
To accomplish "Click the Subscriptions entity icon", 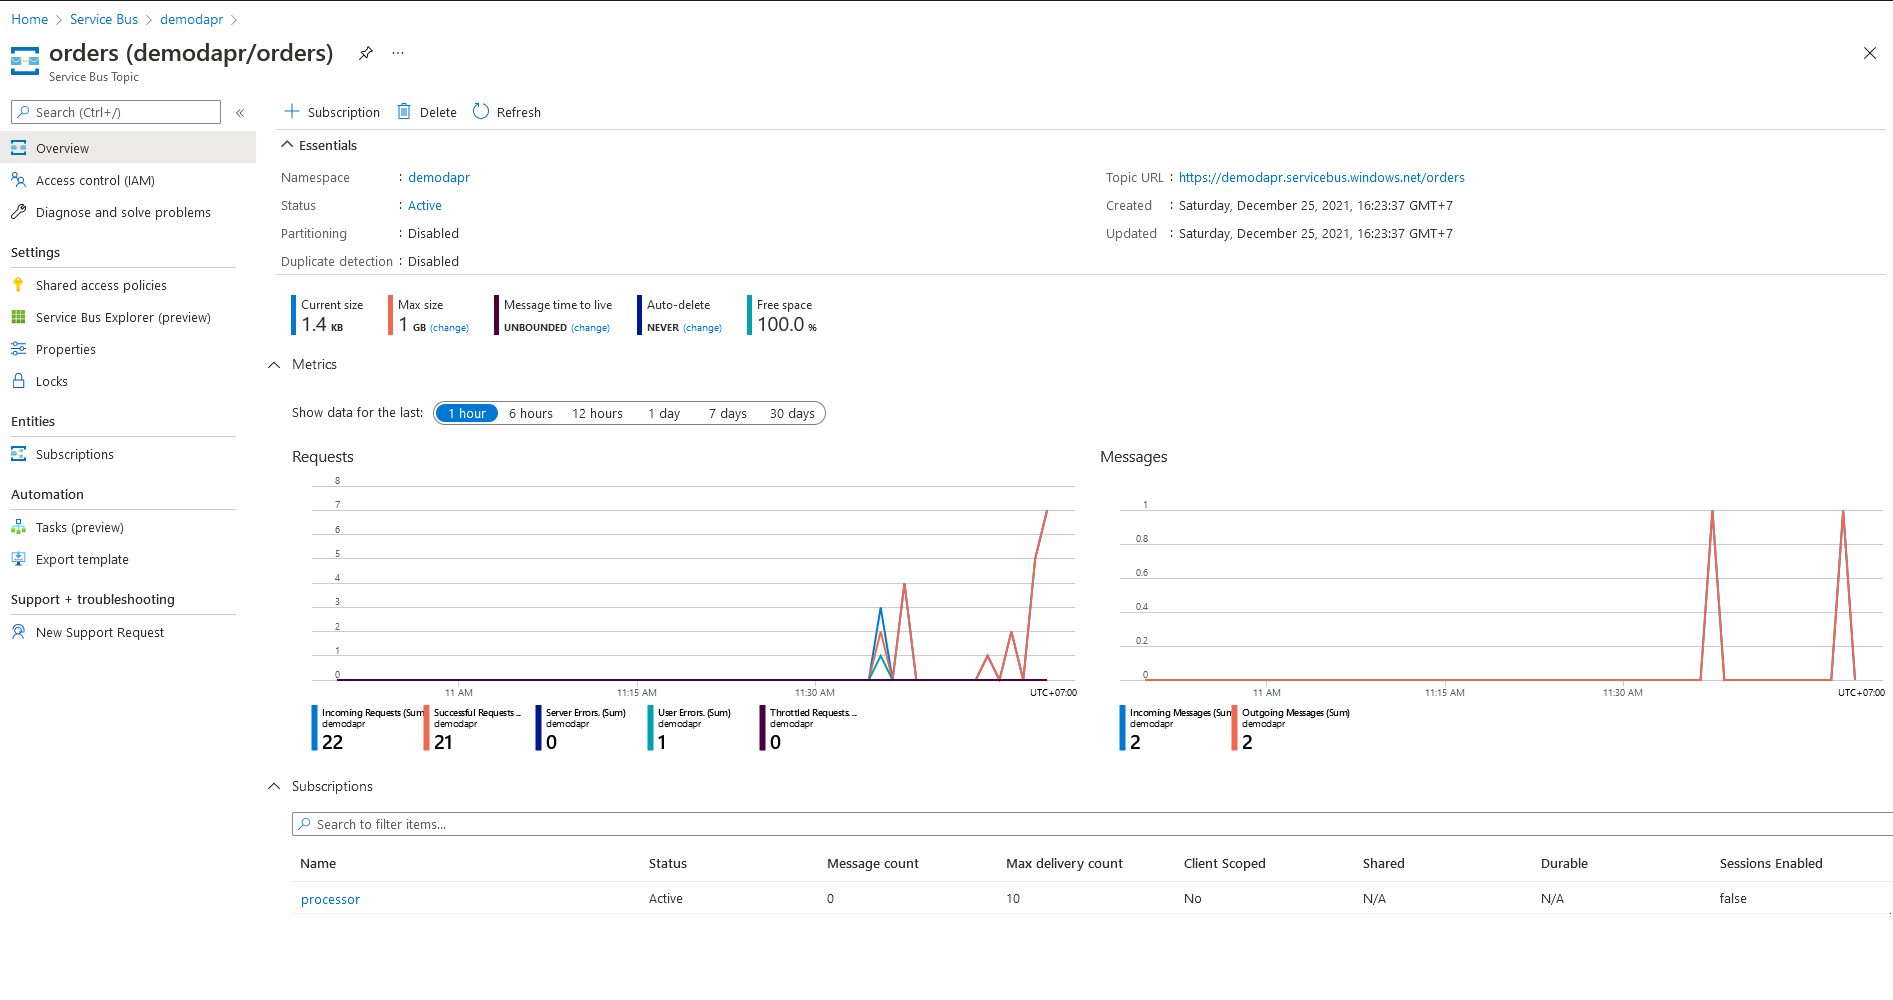I will coord(18,454).
